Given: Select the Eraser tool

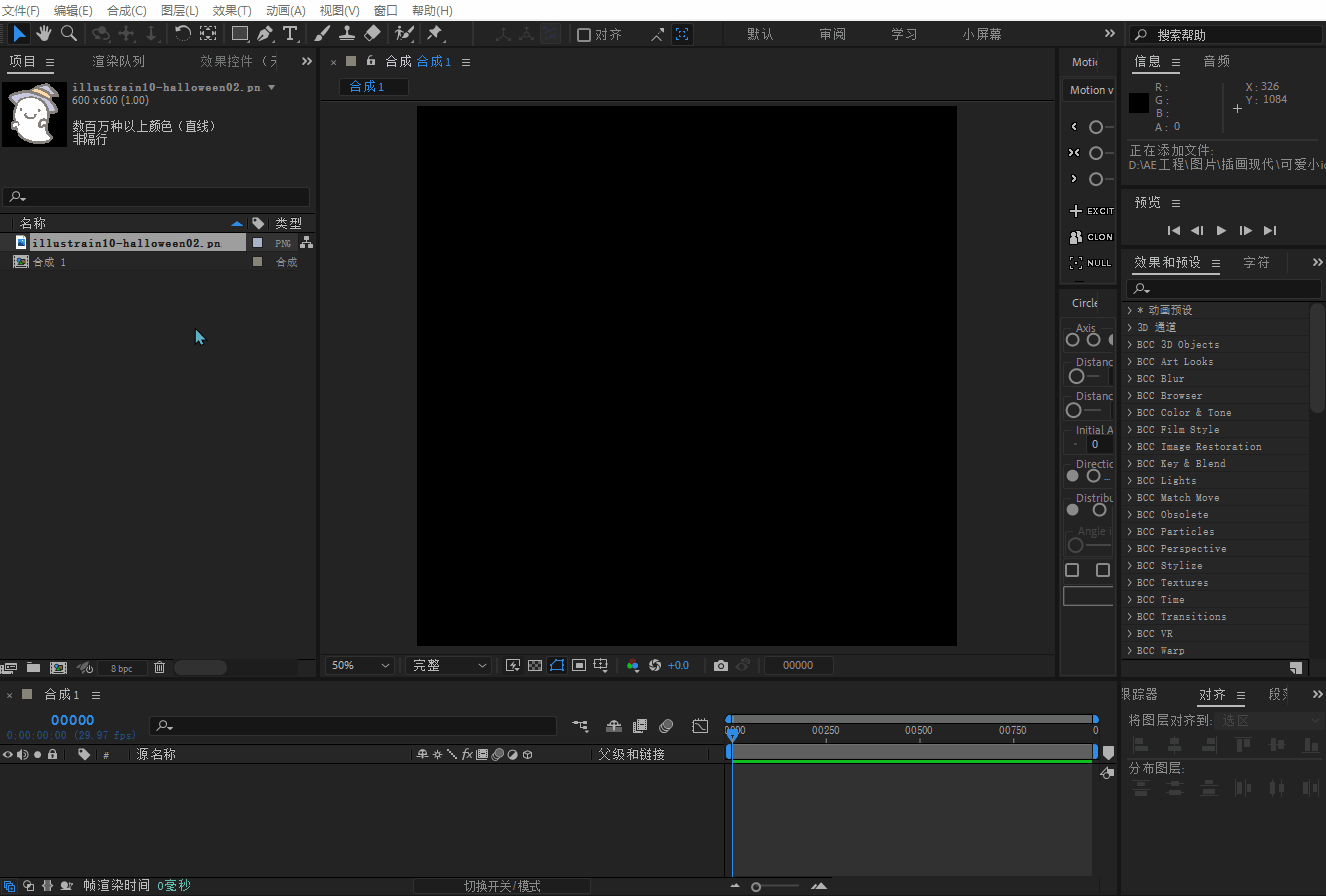Looking at the screenshot, I should (x=372, y=34).
